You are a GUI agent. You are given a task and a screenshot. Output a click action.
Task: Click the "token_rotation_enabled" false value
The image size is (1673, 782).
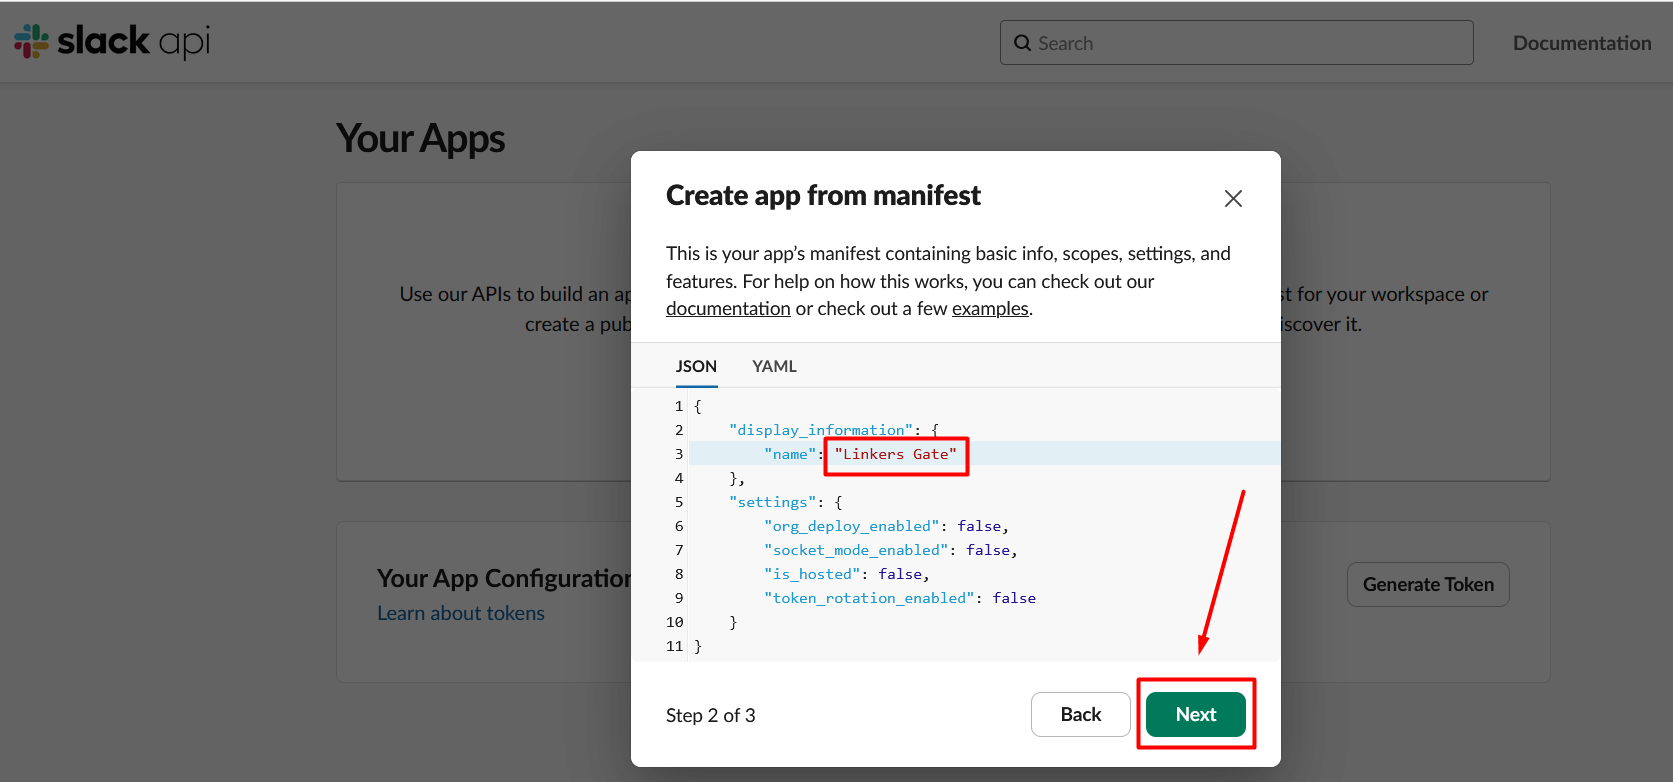[1014, 598]
